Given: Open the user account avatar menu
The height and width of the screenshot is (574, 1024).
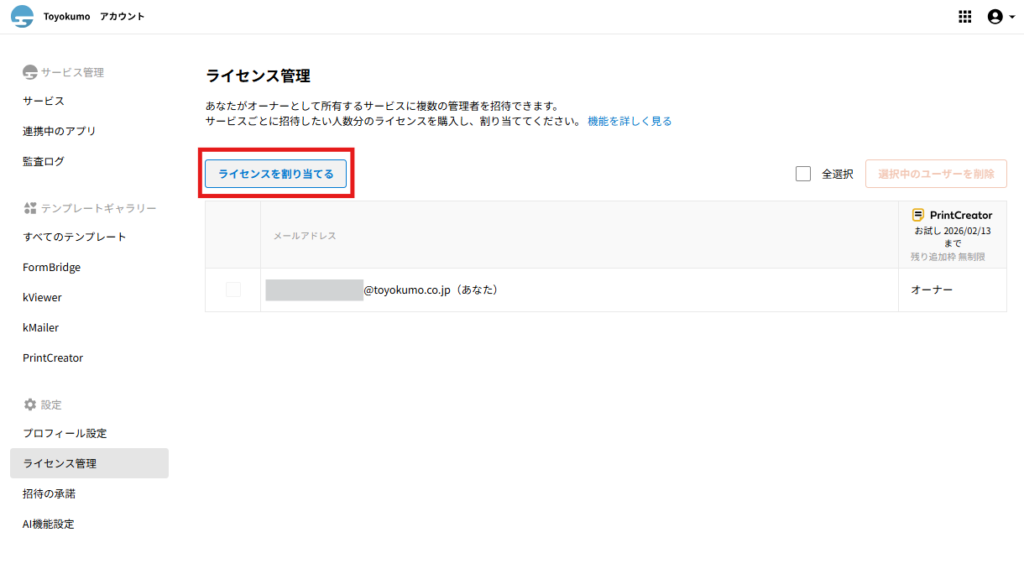Looking at the screenshot, I should pos(994,16).
